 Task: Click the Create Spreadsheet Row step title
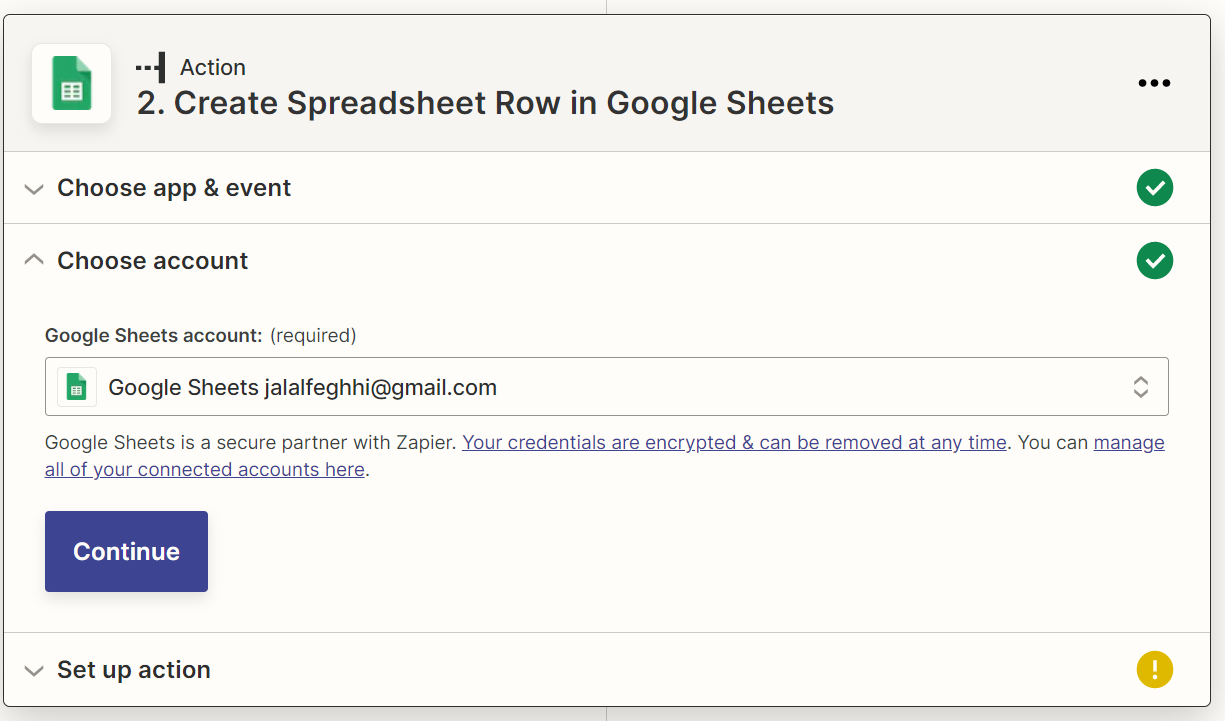[x=485, y=103]
